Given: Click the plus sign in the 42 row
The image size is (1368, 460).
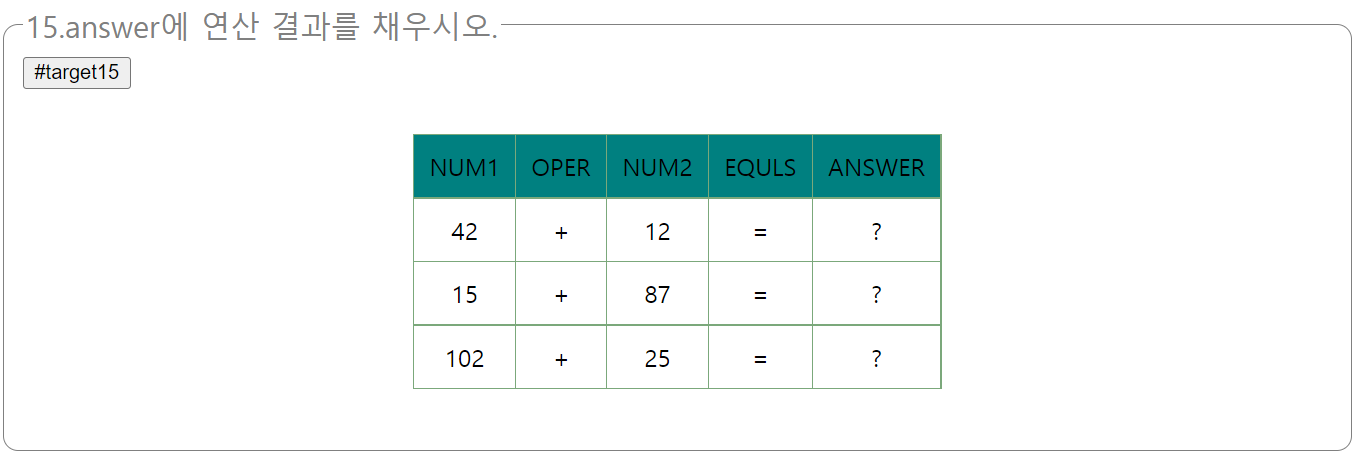Looking at the screenshot, I should [561, 231].
